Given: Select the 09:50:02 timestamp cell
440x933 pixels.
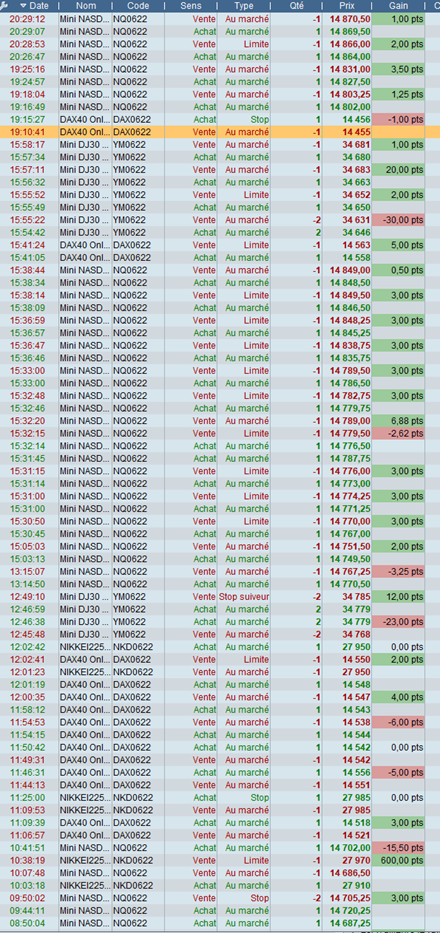Looking at the screenshot, I should pyautogui.click(x=28, y=898).
